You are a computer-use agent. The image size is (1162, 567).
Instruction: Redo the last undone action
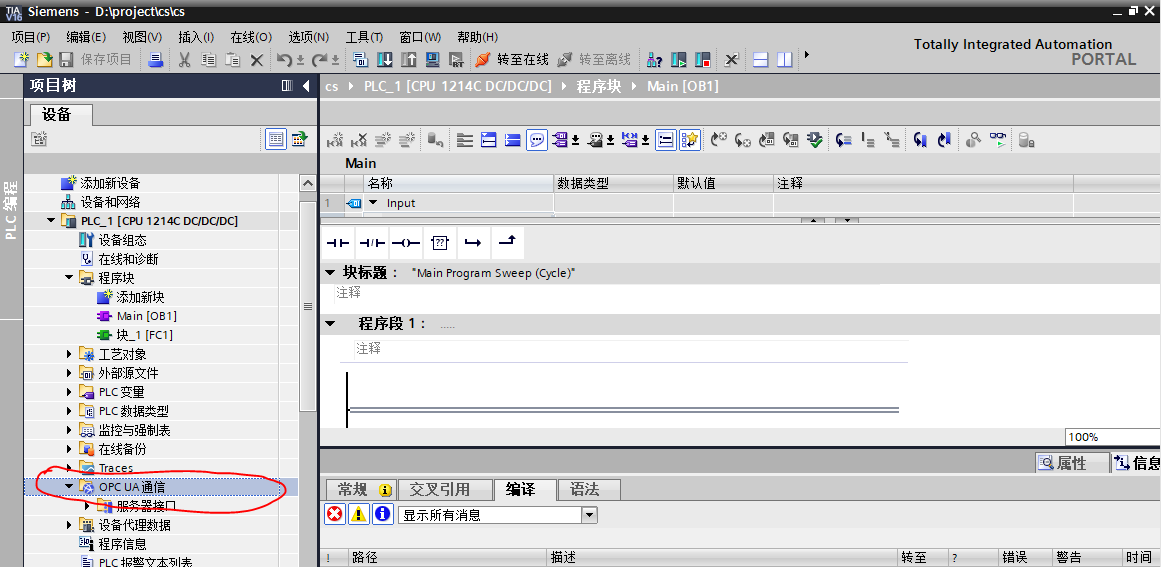[x=319, y=60]
